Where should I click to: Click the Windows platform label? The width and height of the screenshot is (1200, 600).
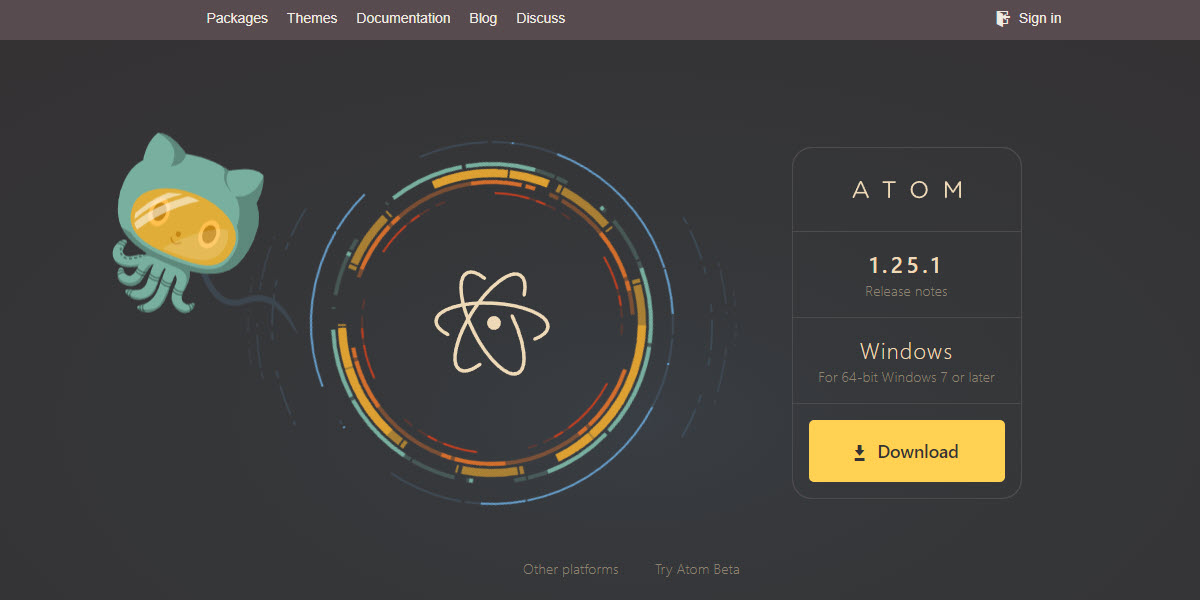pos(906,351)
